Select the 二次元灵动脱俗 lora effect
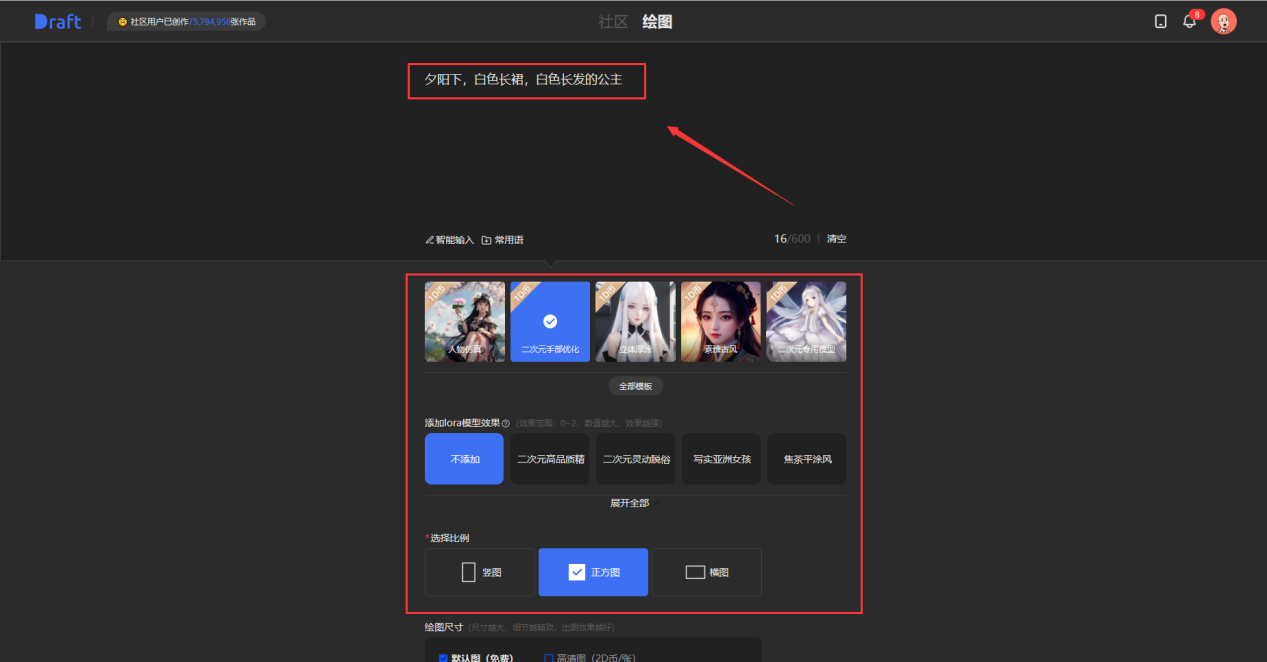The width and height of the screenshot is (1267, 662). click(x=636, y=459)
